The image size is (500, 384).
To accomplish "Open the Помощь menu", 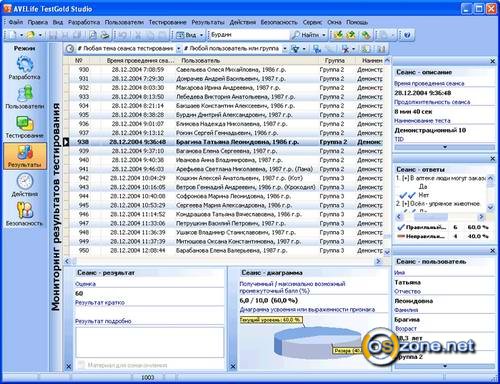I will click(x=357, y=22).
